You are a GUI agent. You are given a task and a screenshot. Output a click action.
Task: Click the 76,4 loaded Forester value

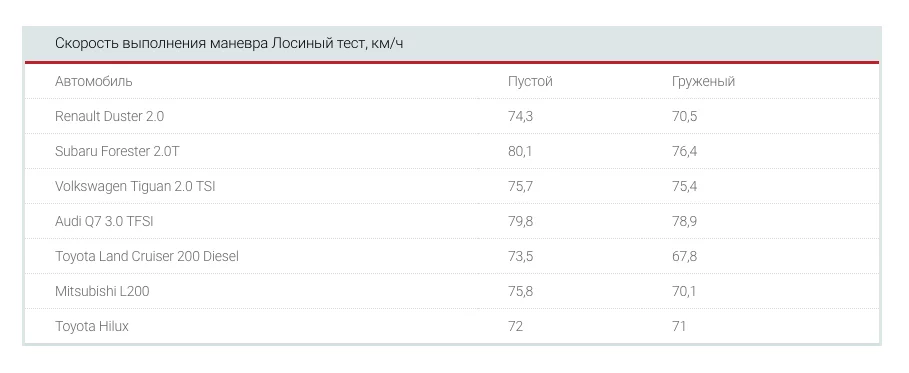click(684, 151)
